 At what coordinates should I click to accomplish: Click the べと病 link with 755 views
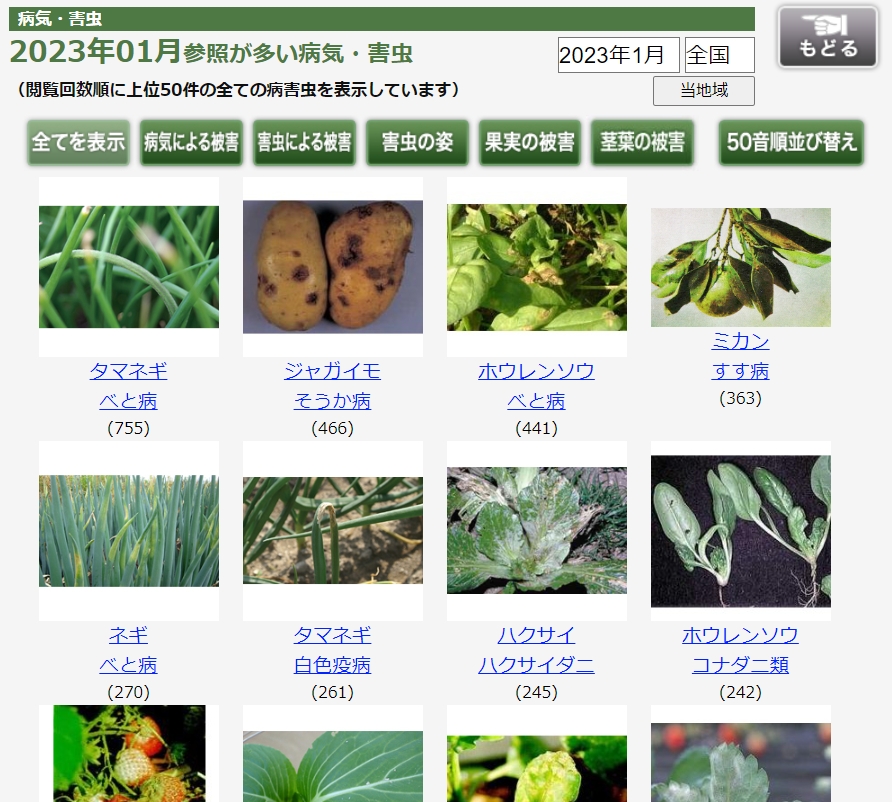pos(129,401)
